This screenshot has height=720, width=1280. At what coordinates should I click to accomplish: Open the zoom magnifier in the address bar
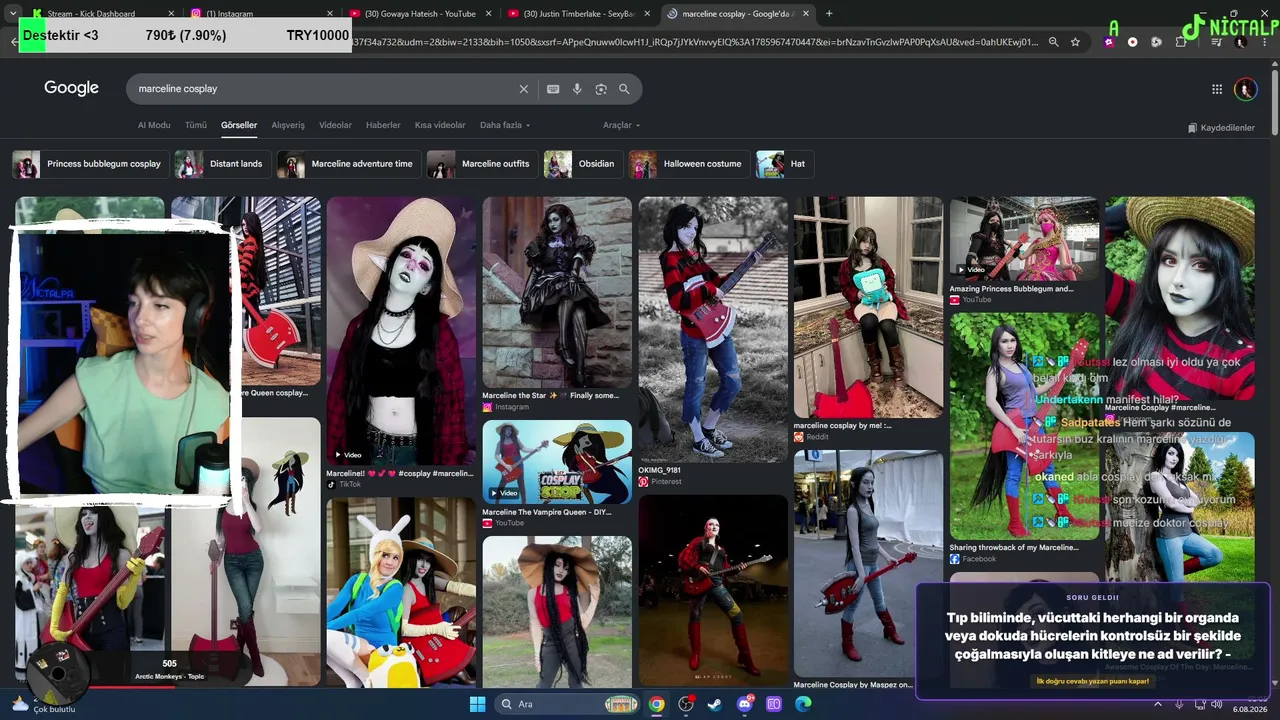[x=1053, y=42]
